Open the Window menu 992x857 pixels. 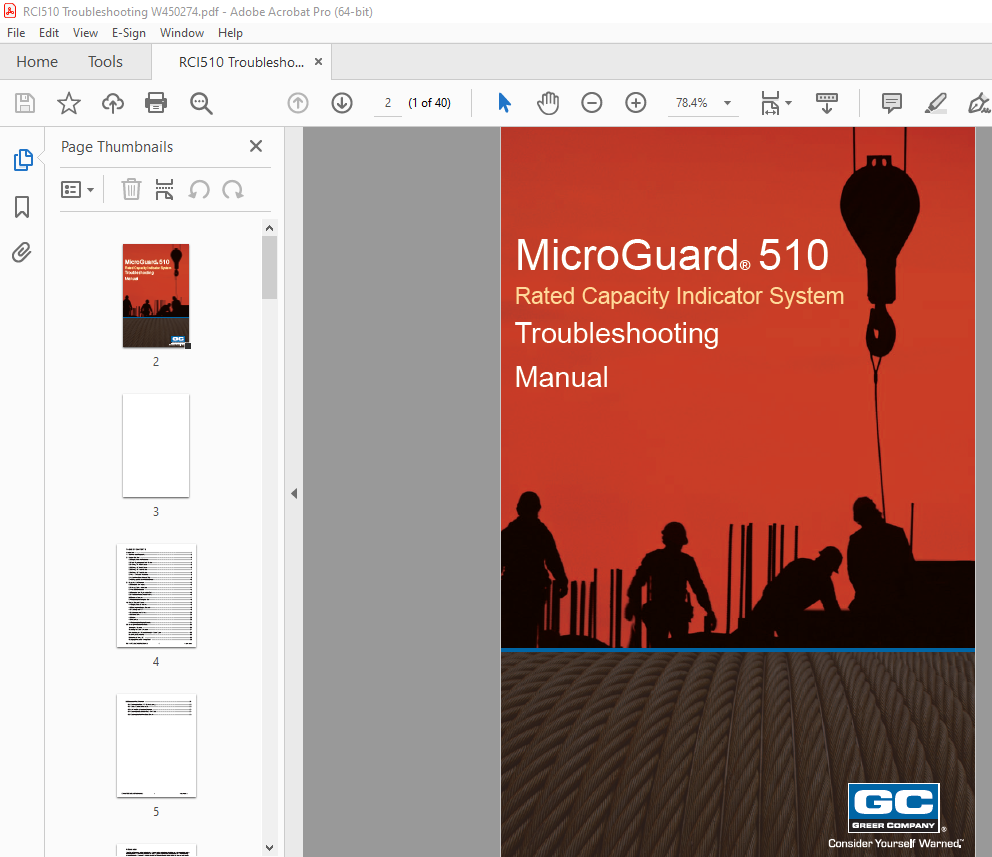tap(182, 33)
